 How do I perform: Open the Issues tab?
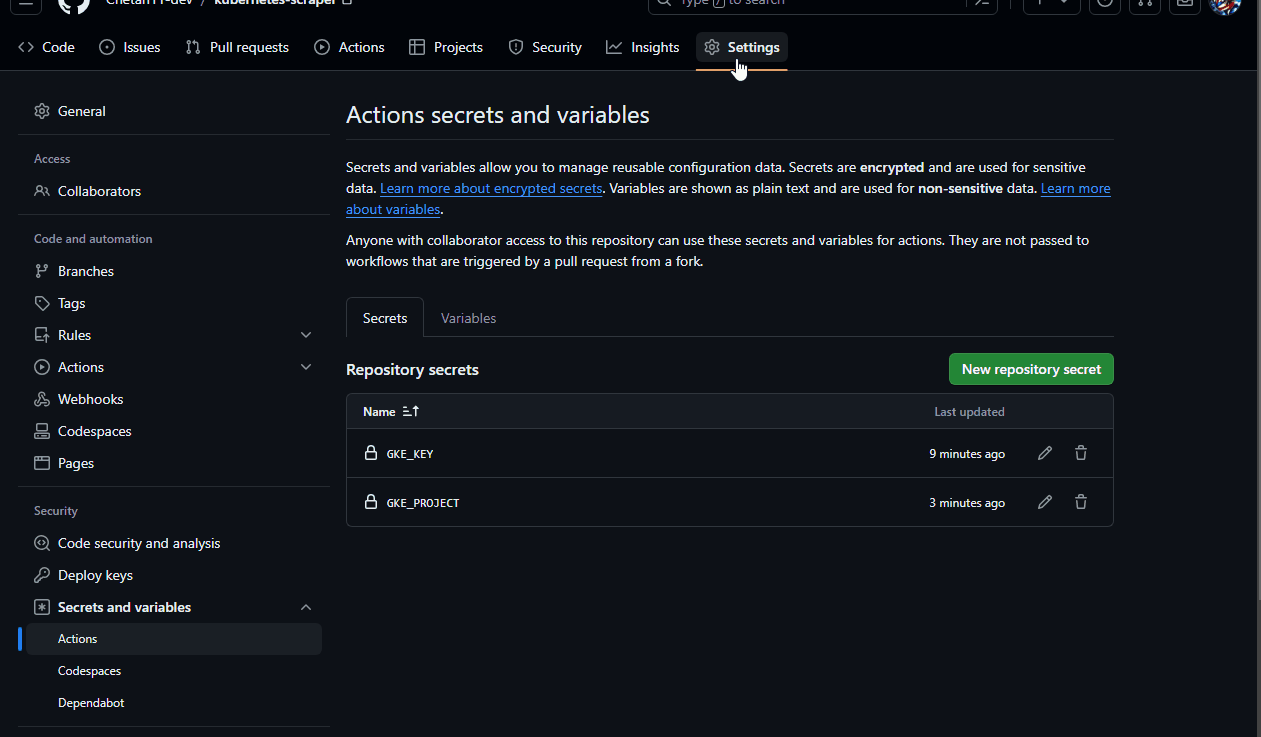(x=130, y=47)
